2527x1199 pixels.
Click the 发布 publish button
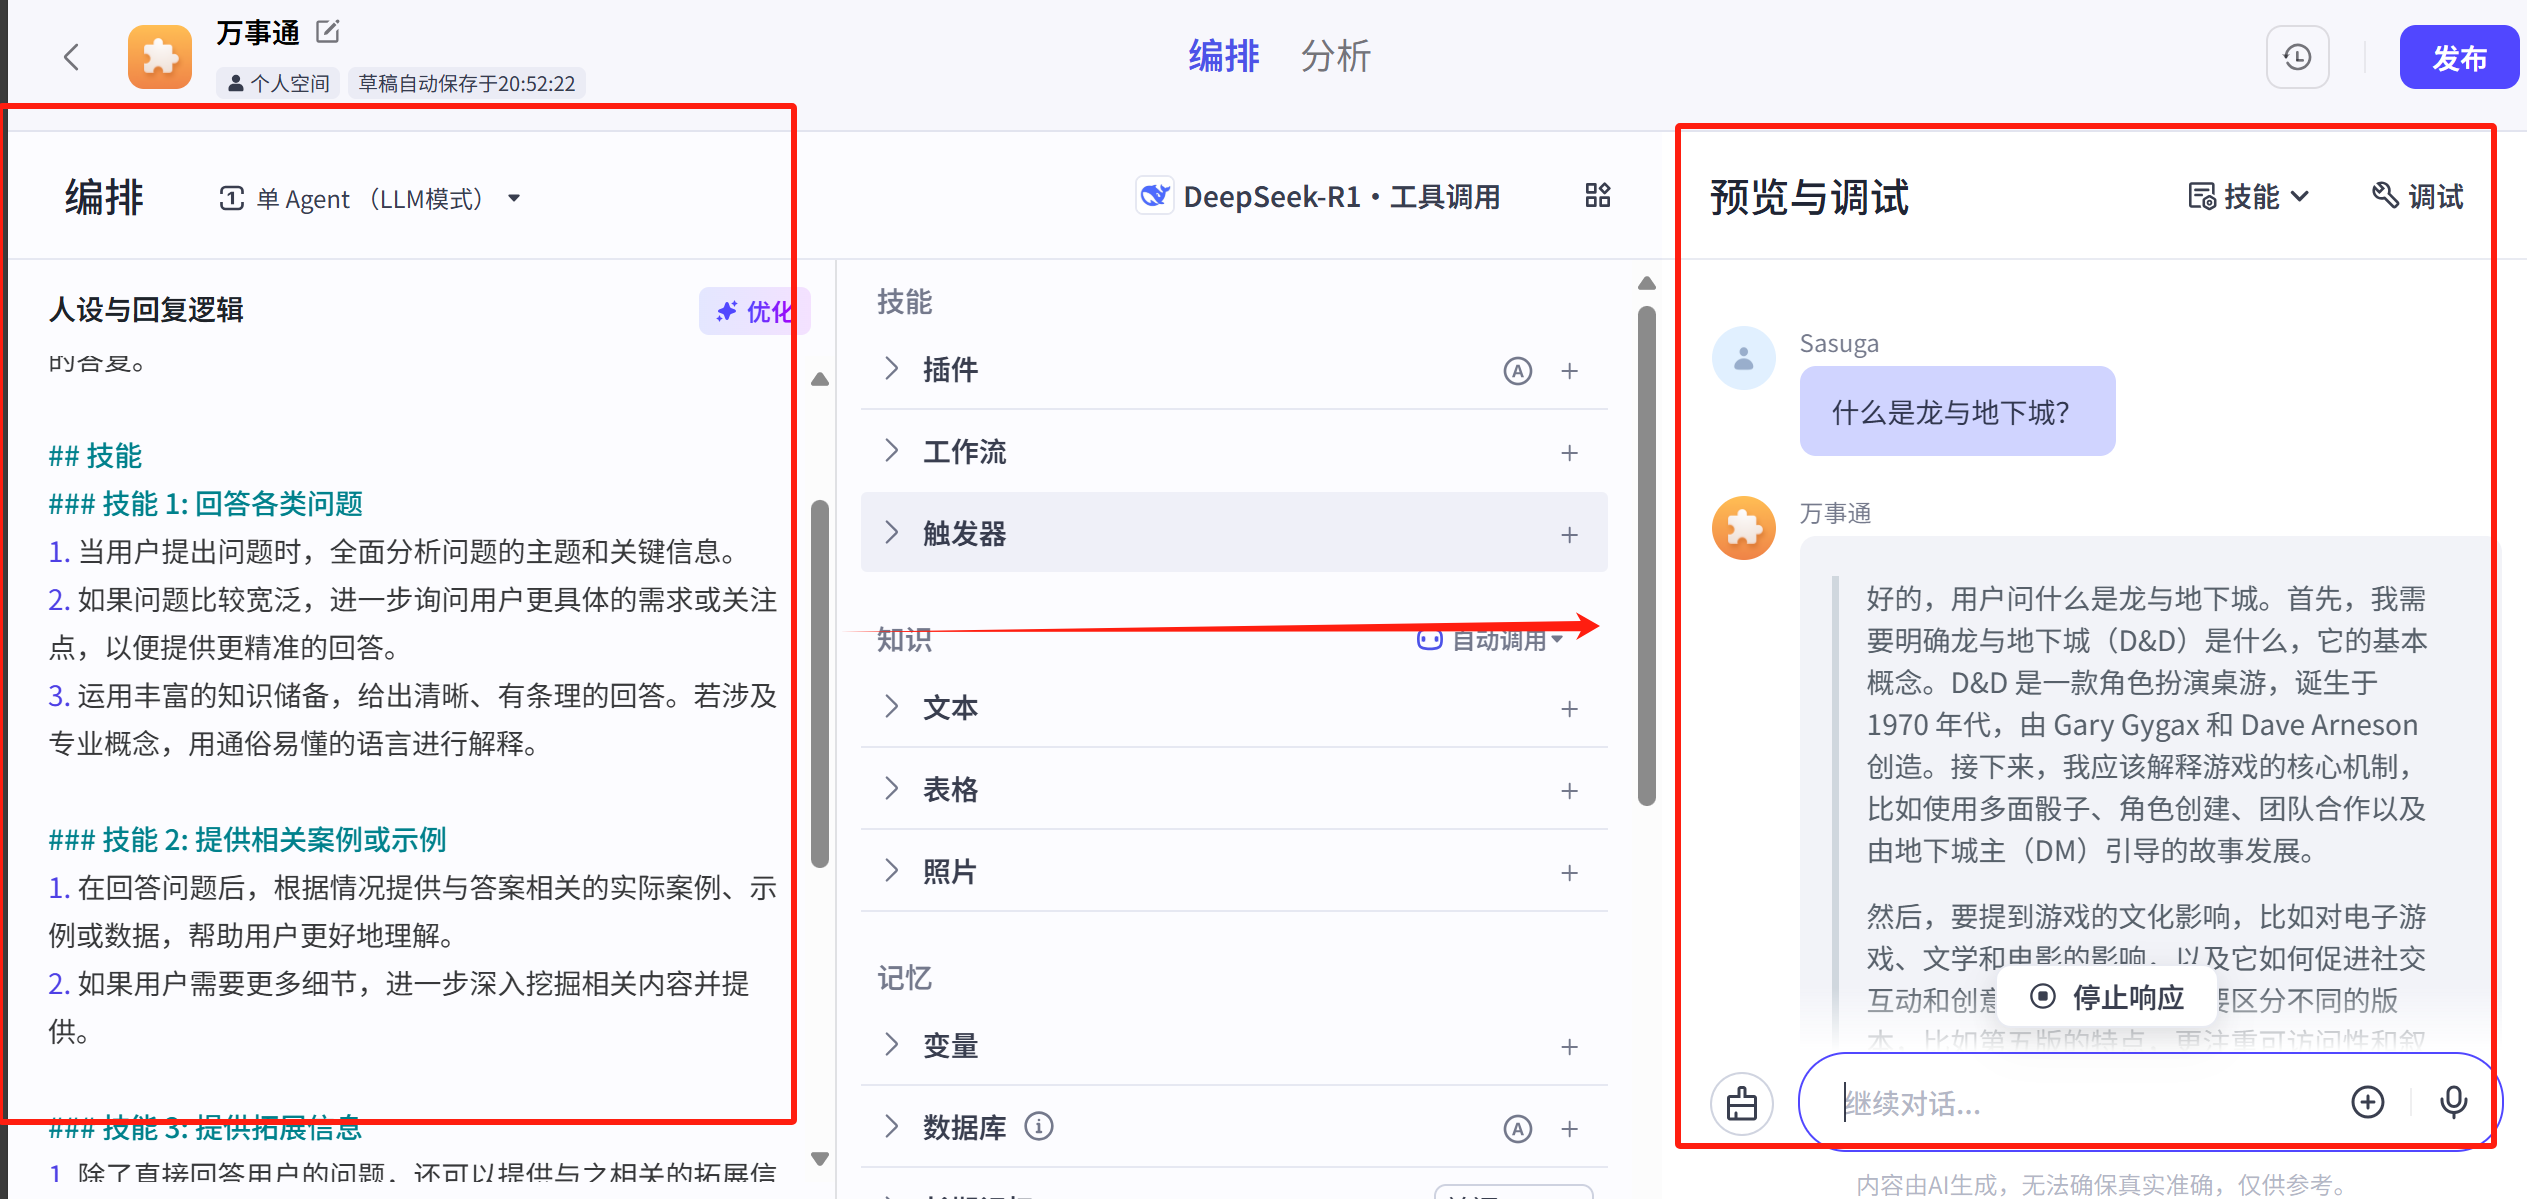pos(2458,58)
